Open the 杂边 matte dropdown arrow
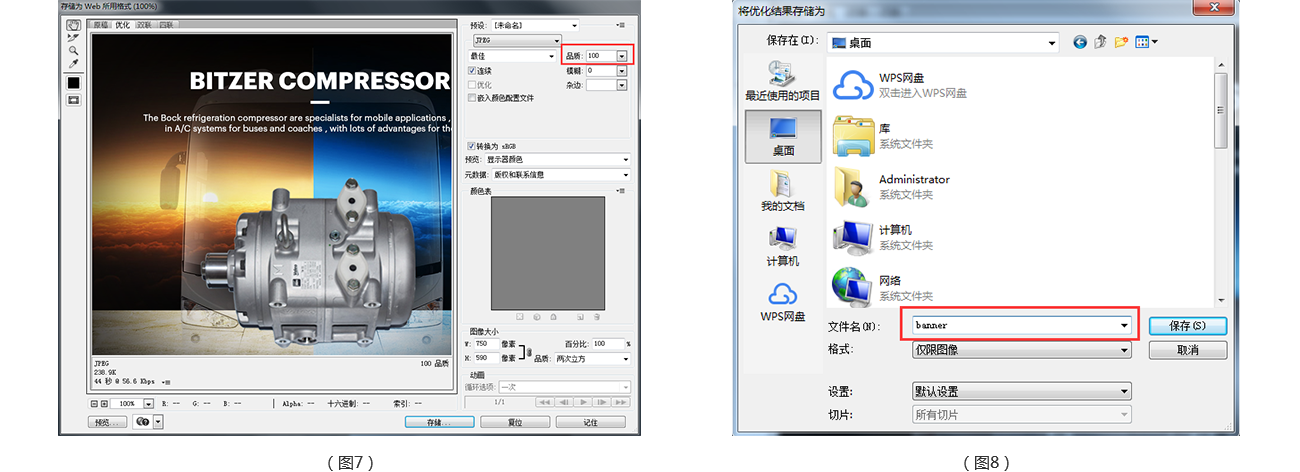The height and width of the screenshot is (472, 1300). pos(621,85)
